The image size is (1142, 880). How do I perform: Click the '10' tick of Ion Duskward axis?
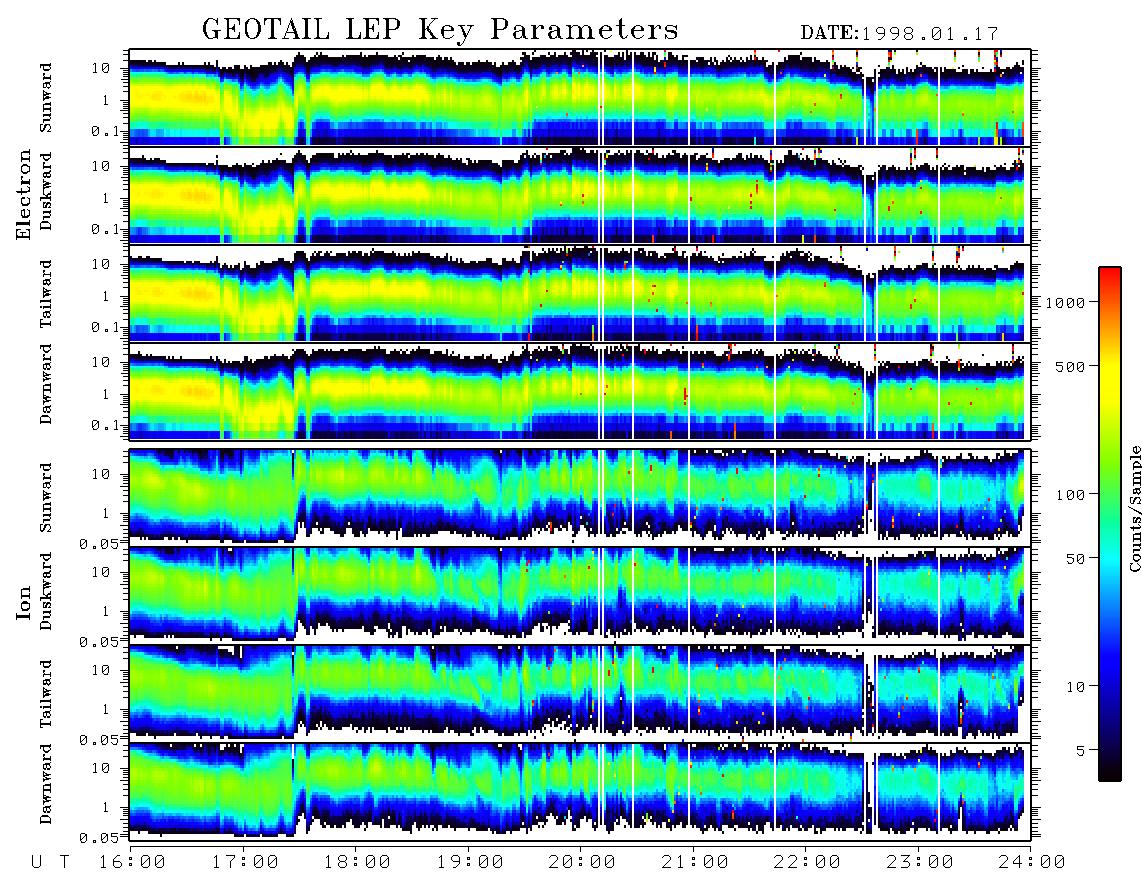tap(101, 573)
